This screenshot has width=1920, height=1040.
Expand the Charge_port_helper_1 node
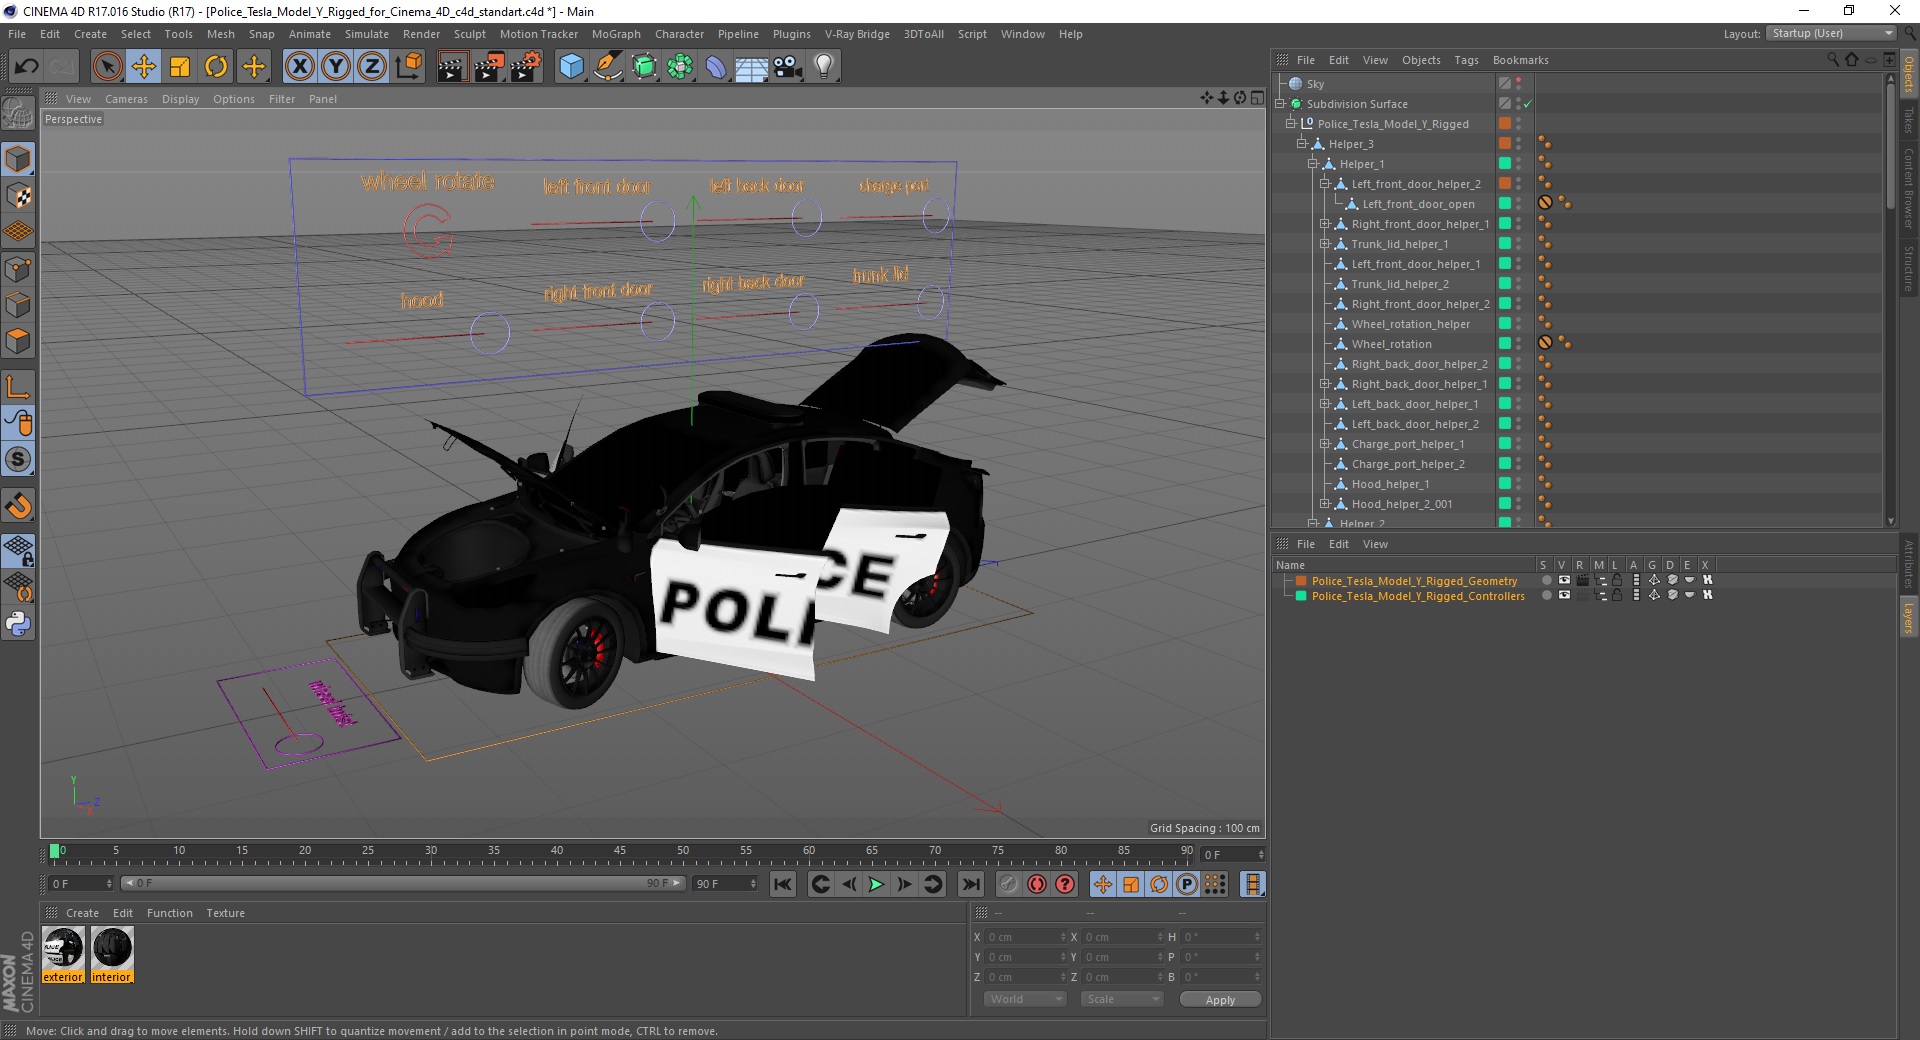click(x=1325, y=443)
